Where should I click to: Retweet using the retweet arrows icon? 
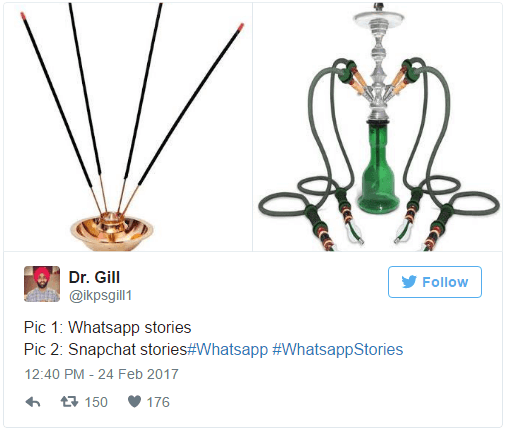69,402
